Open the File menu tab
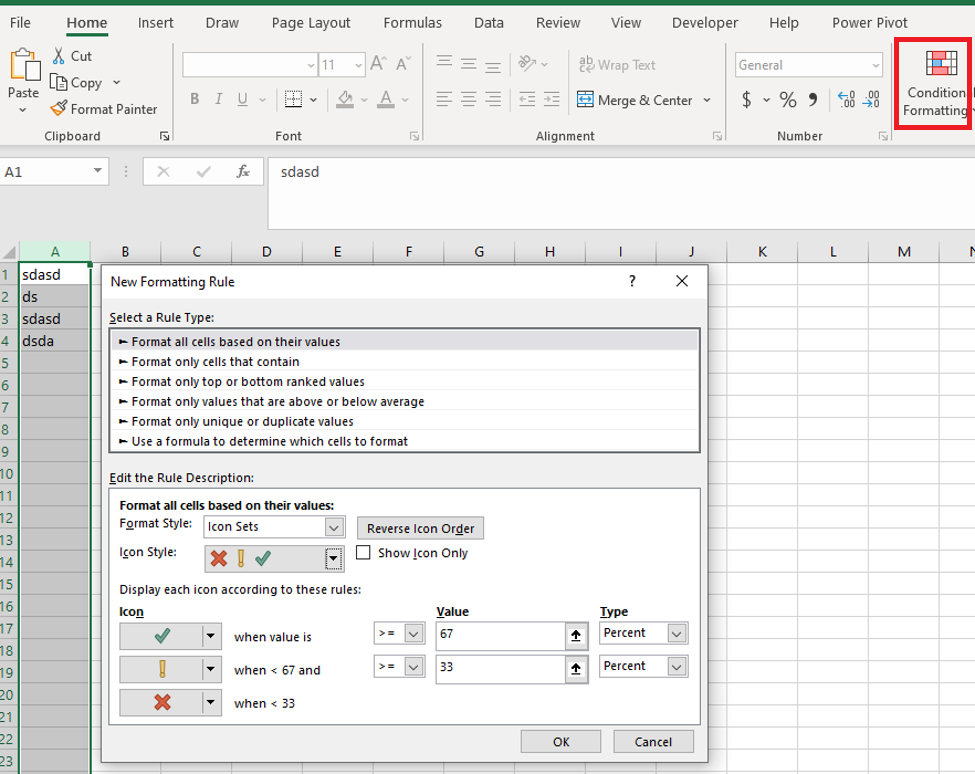The width and height of the screenshot is (975, 774). (20, 23)
